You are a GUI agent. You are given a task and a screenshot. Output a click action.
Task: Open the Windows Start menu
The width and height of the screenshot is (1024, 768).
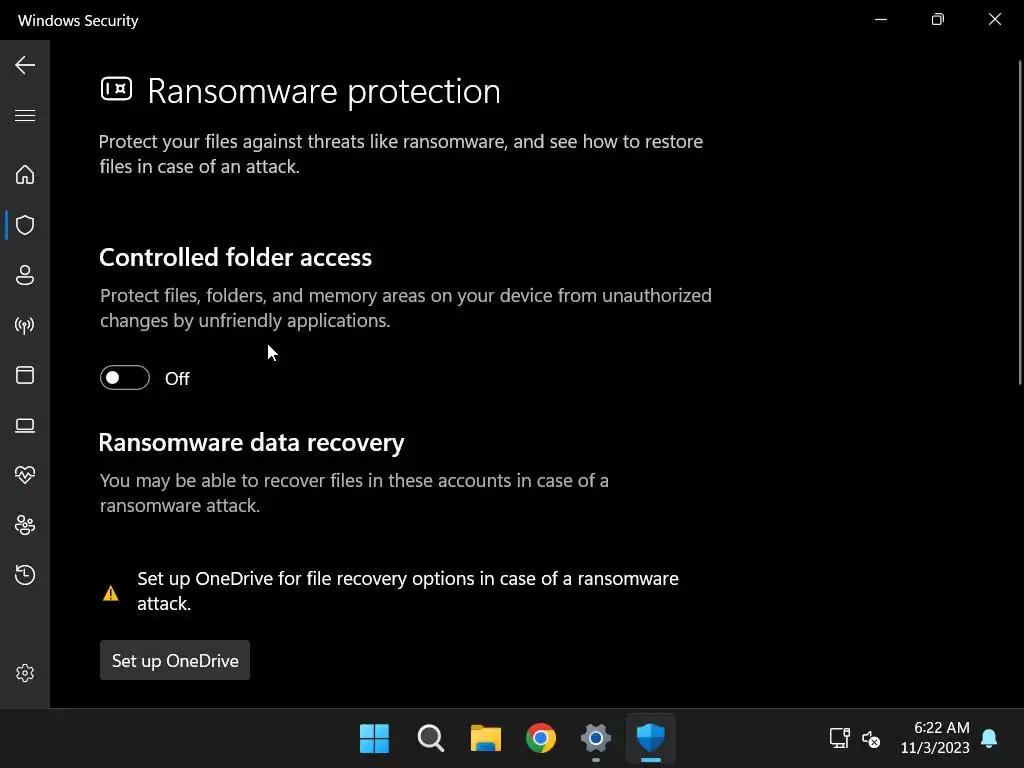click(374, 739)
